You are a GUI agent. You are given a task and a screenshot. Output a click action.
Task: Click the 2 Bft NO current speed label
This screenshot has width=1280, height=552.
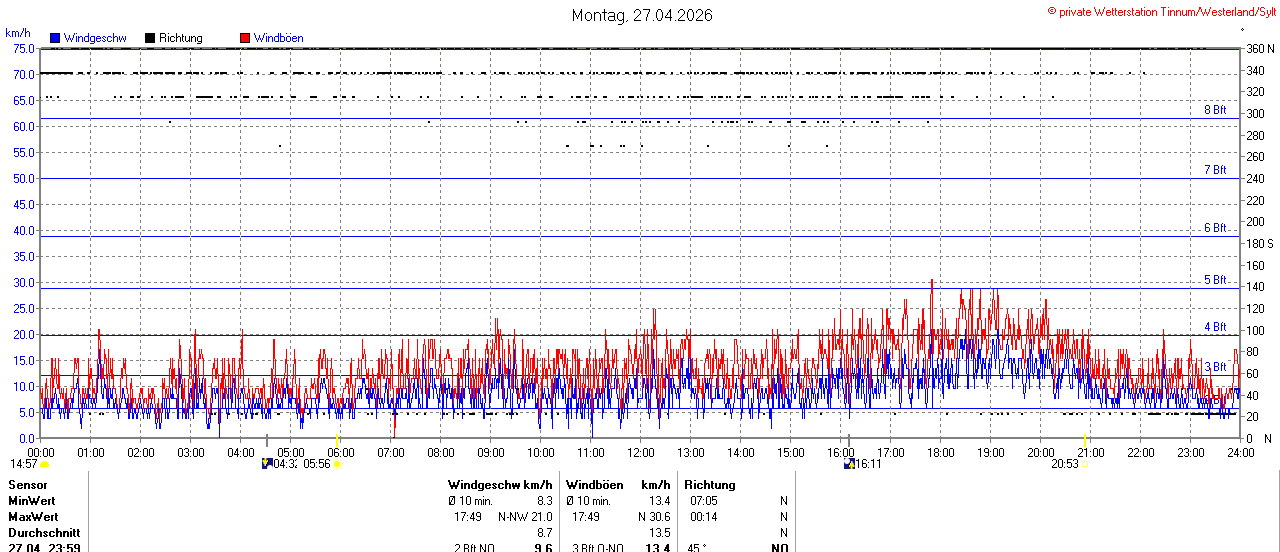(x=474, y=548)
